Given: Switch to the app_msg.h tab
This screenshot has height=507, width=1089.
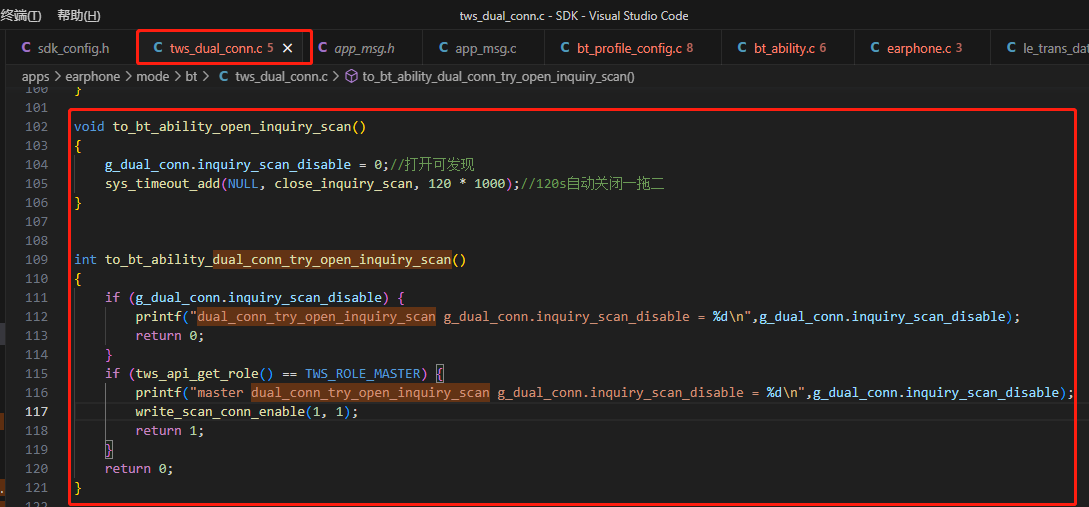Looking at the screenshot, I should [x=364, y=48].
